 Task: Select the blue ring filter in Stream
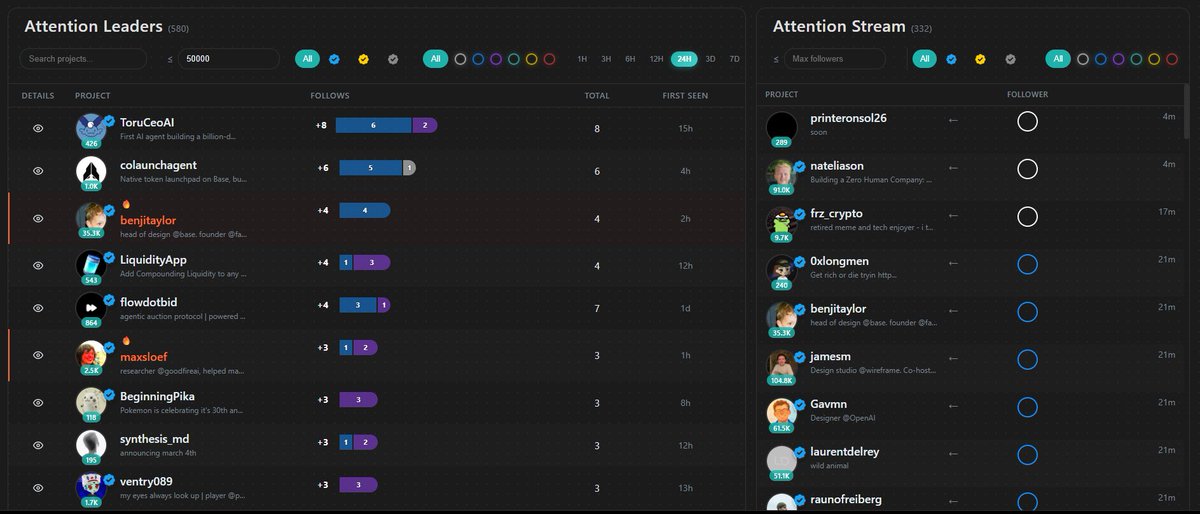(1101, 59)
